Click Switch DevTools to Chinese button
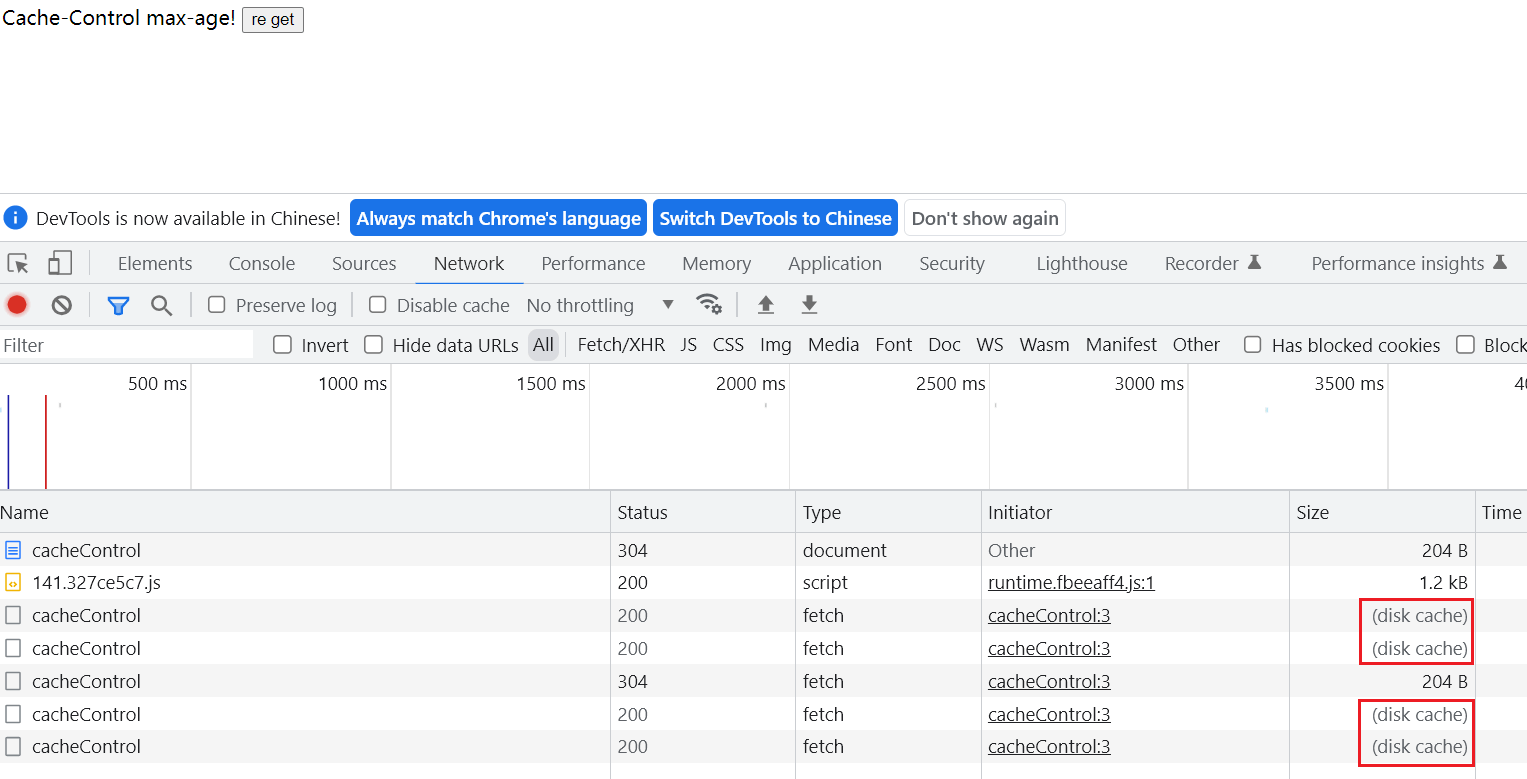1527x779 pixels. click(775, 218)
